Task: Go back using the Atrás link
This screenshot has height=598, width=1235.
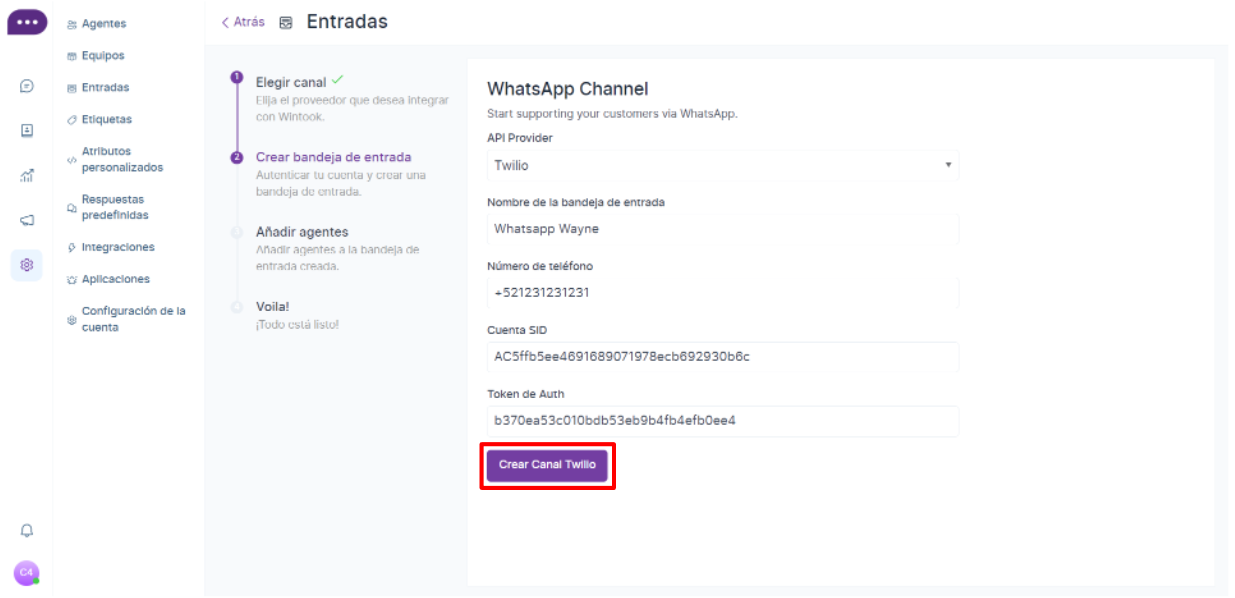Action: [243, 22]
